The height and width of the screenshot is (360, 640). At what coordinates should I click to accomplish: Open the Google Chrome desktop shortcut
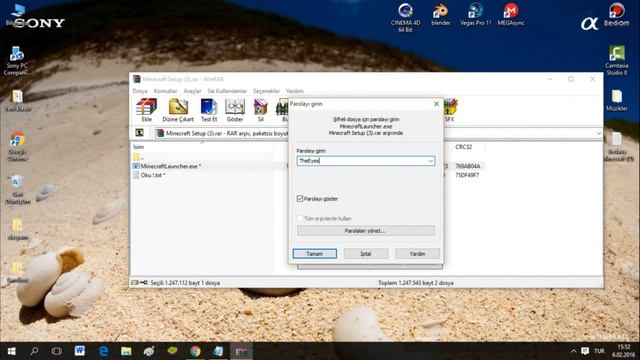17,147
